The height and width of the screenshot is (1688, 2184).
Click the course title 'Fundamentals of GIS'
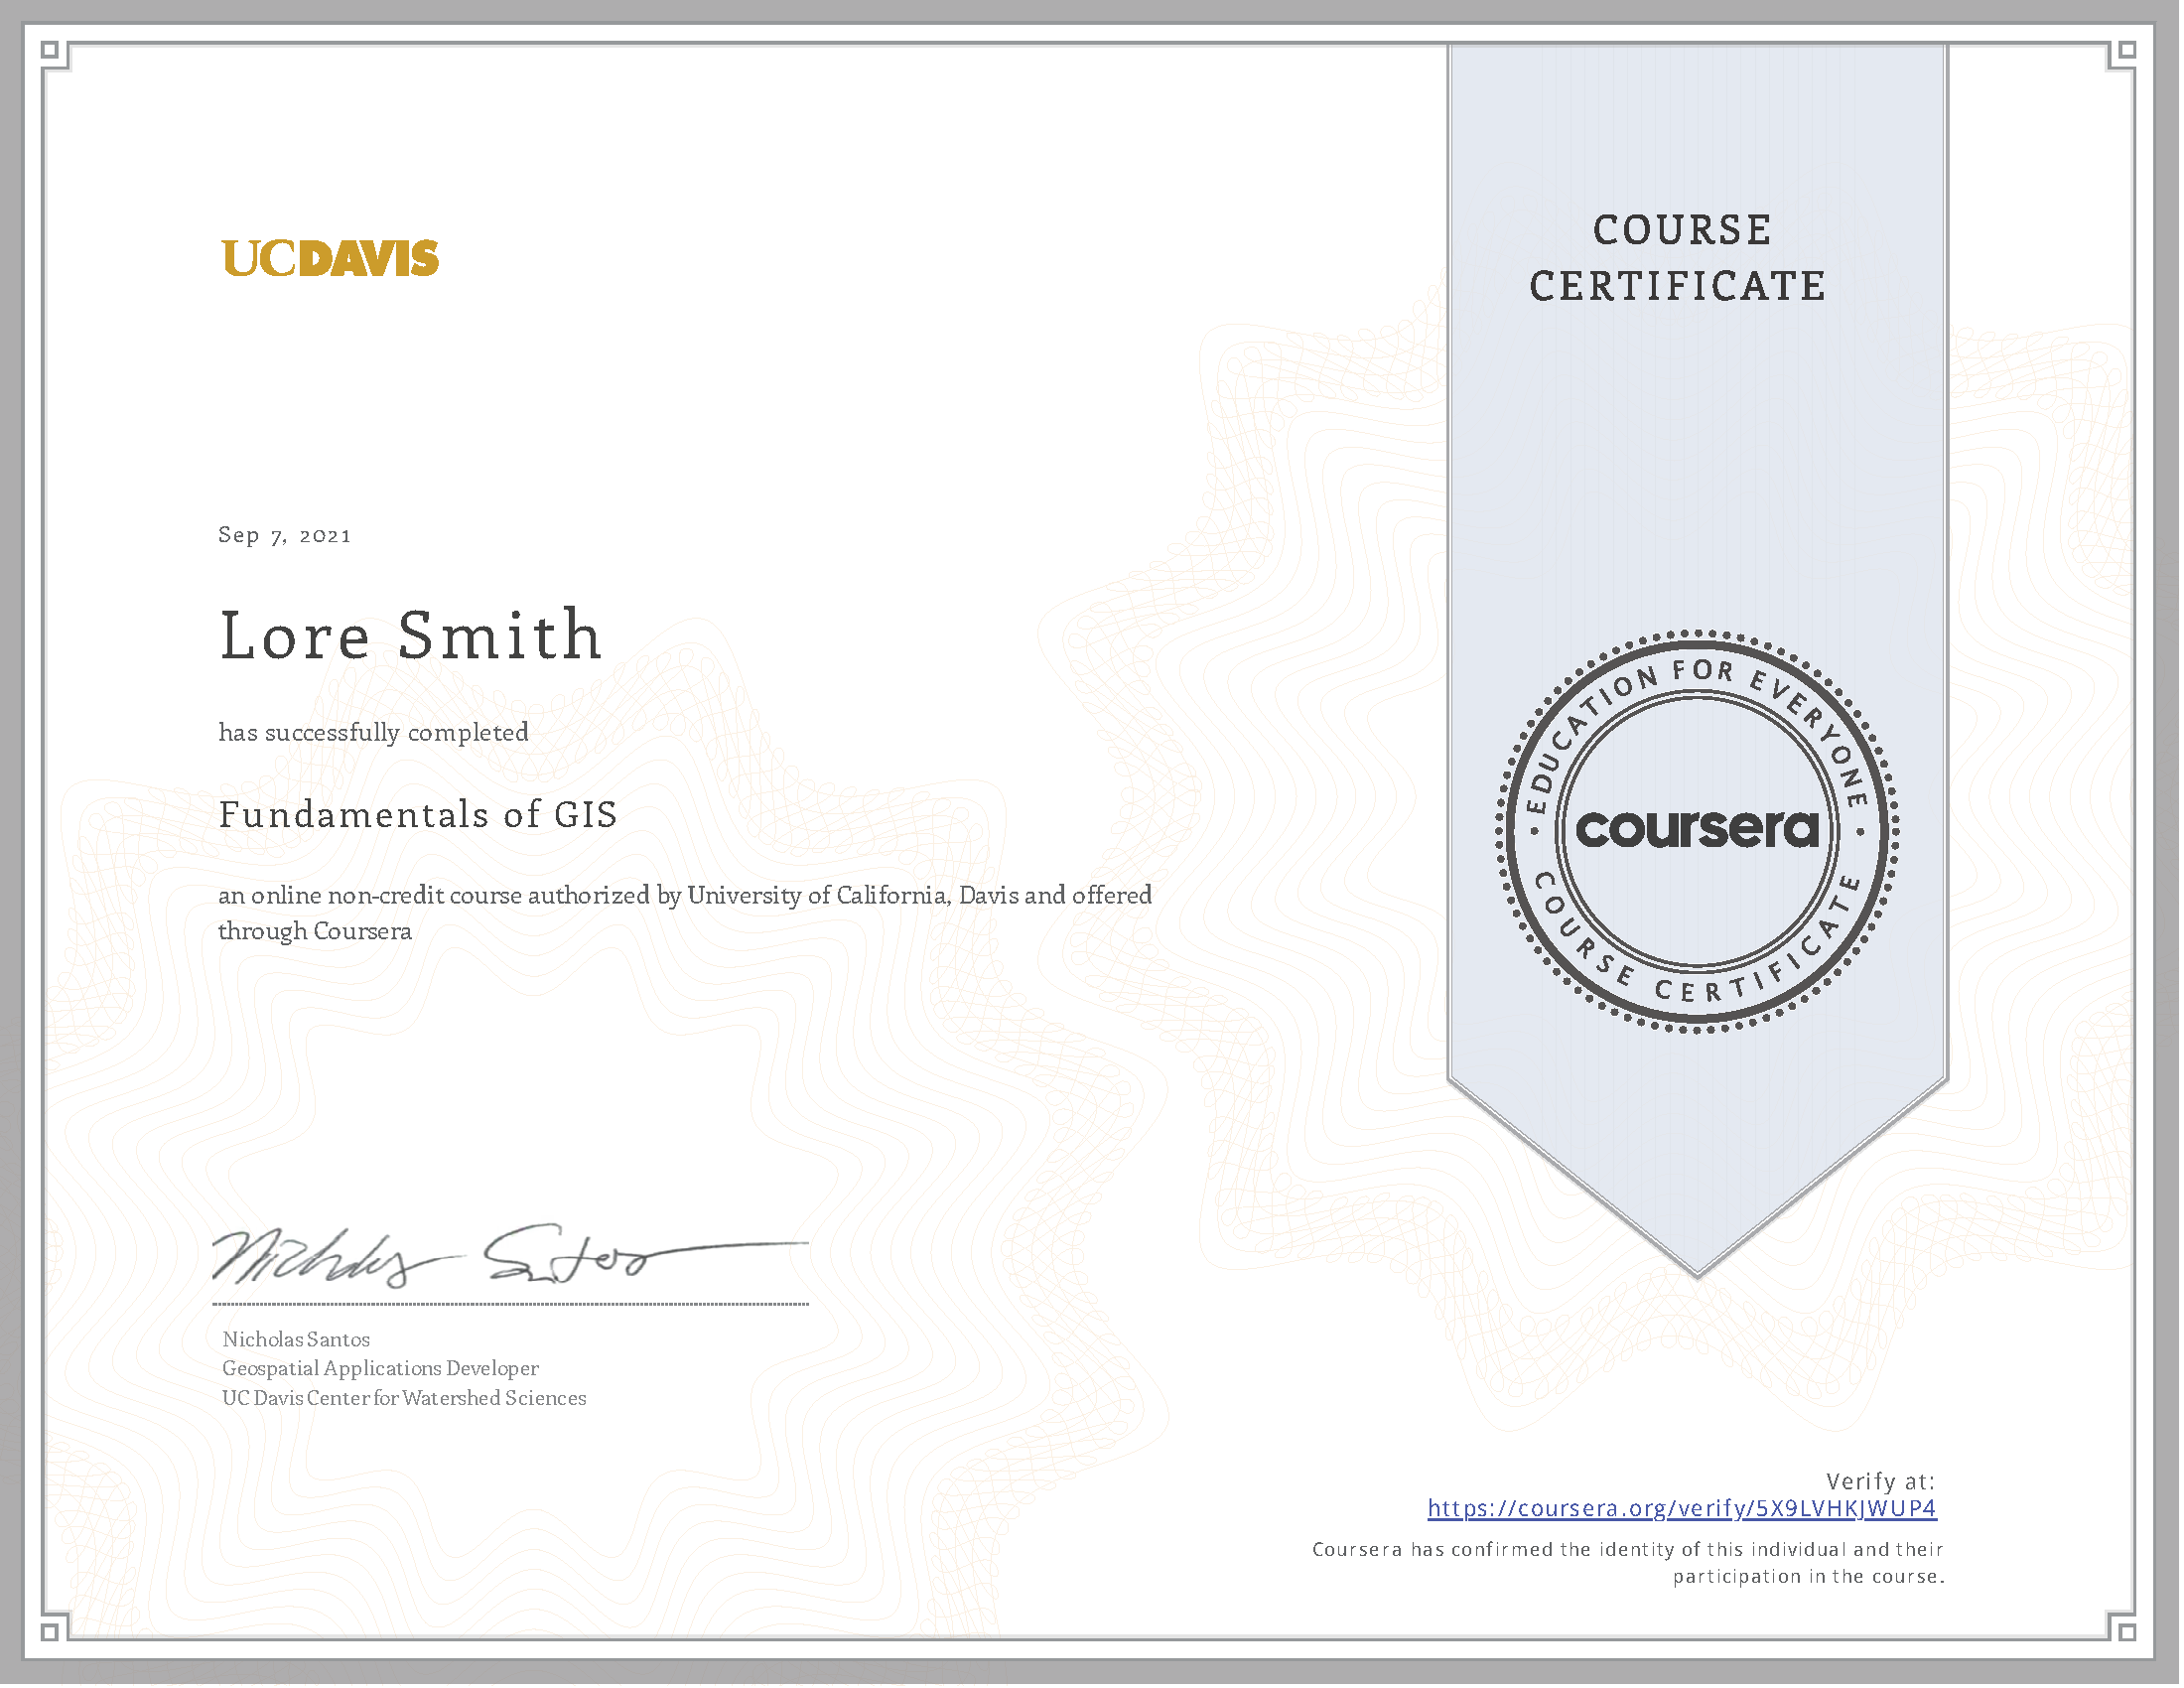pyautogui.click(x=417, y=816)
